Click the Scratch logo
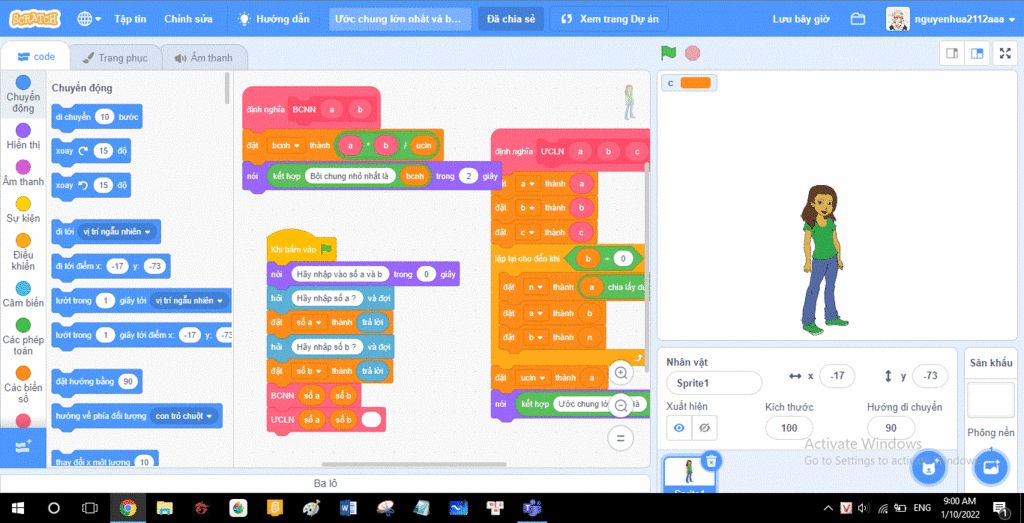The image size is (1024, 523). click(x=35, y=19)
